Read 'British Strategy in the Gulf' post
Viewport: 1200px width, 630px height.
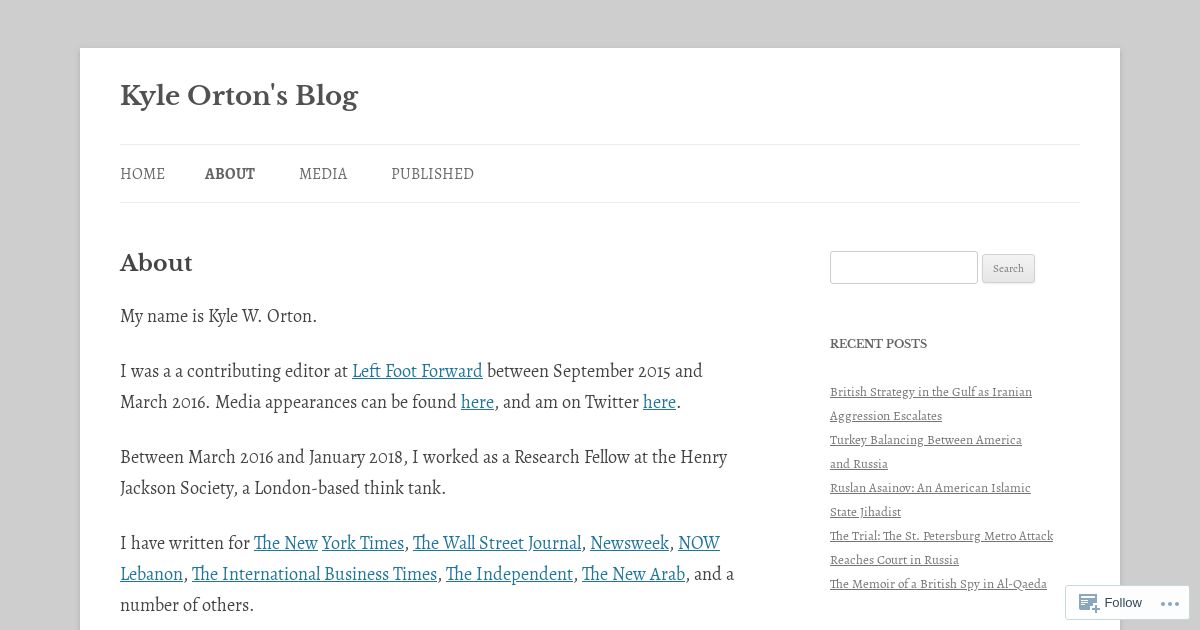(x=931, y=404)
